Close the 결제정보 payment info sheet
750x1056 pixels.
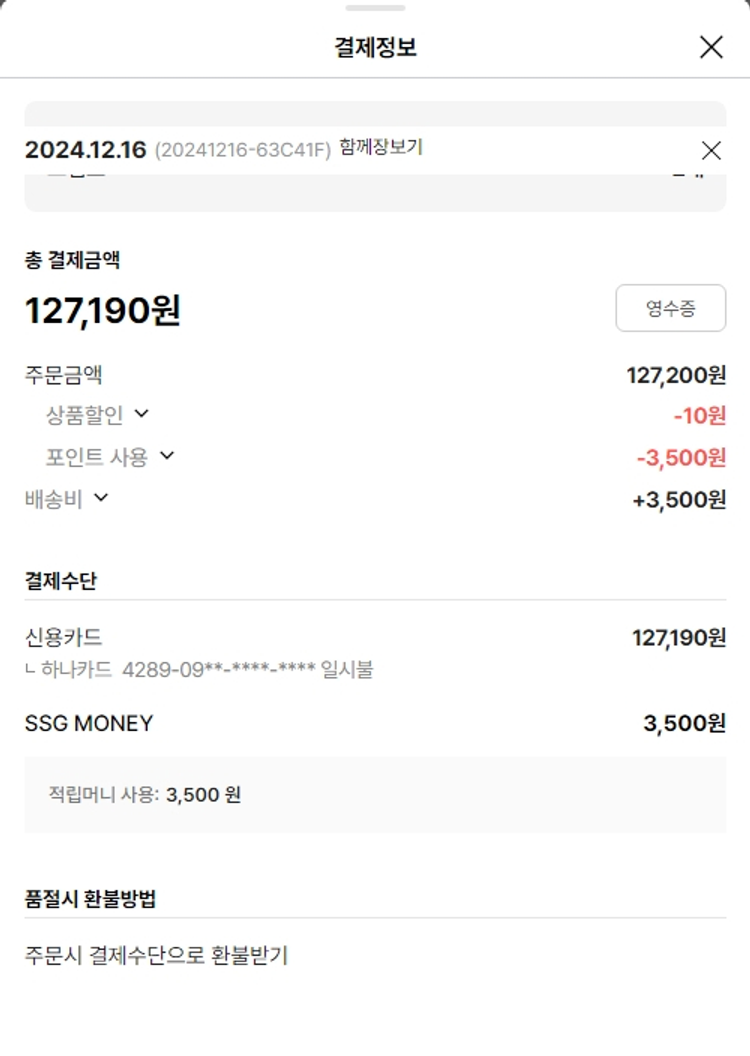click(x=711, y=47)
